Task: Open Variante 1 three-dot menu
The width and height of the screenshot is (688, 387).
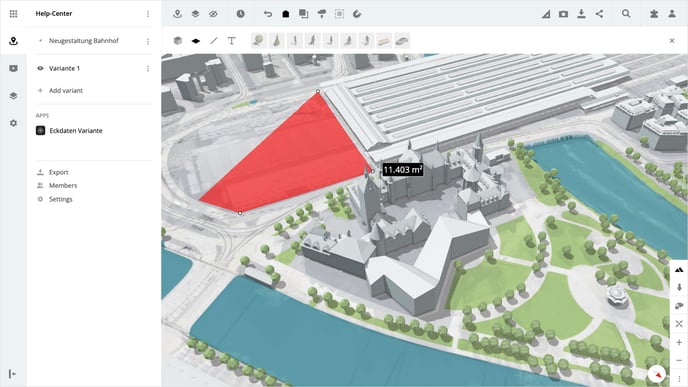Action: (148, 68)
